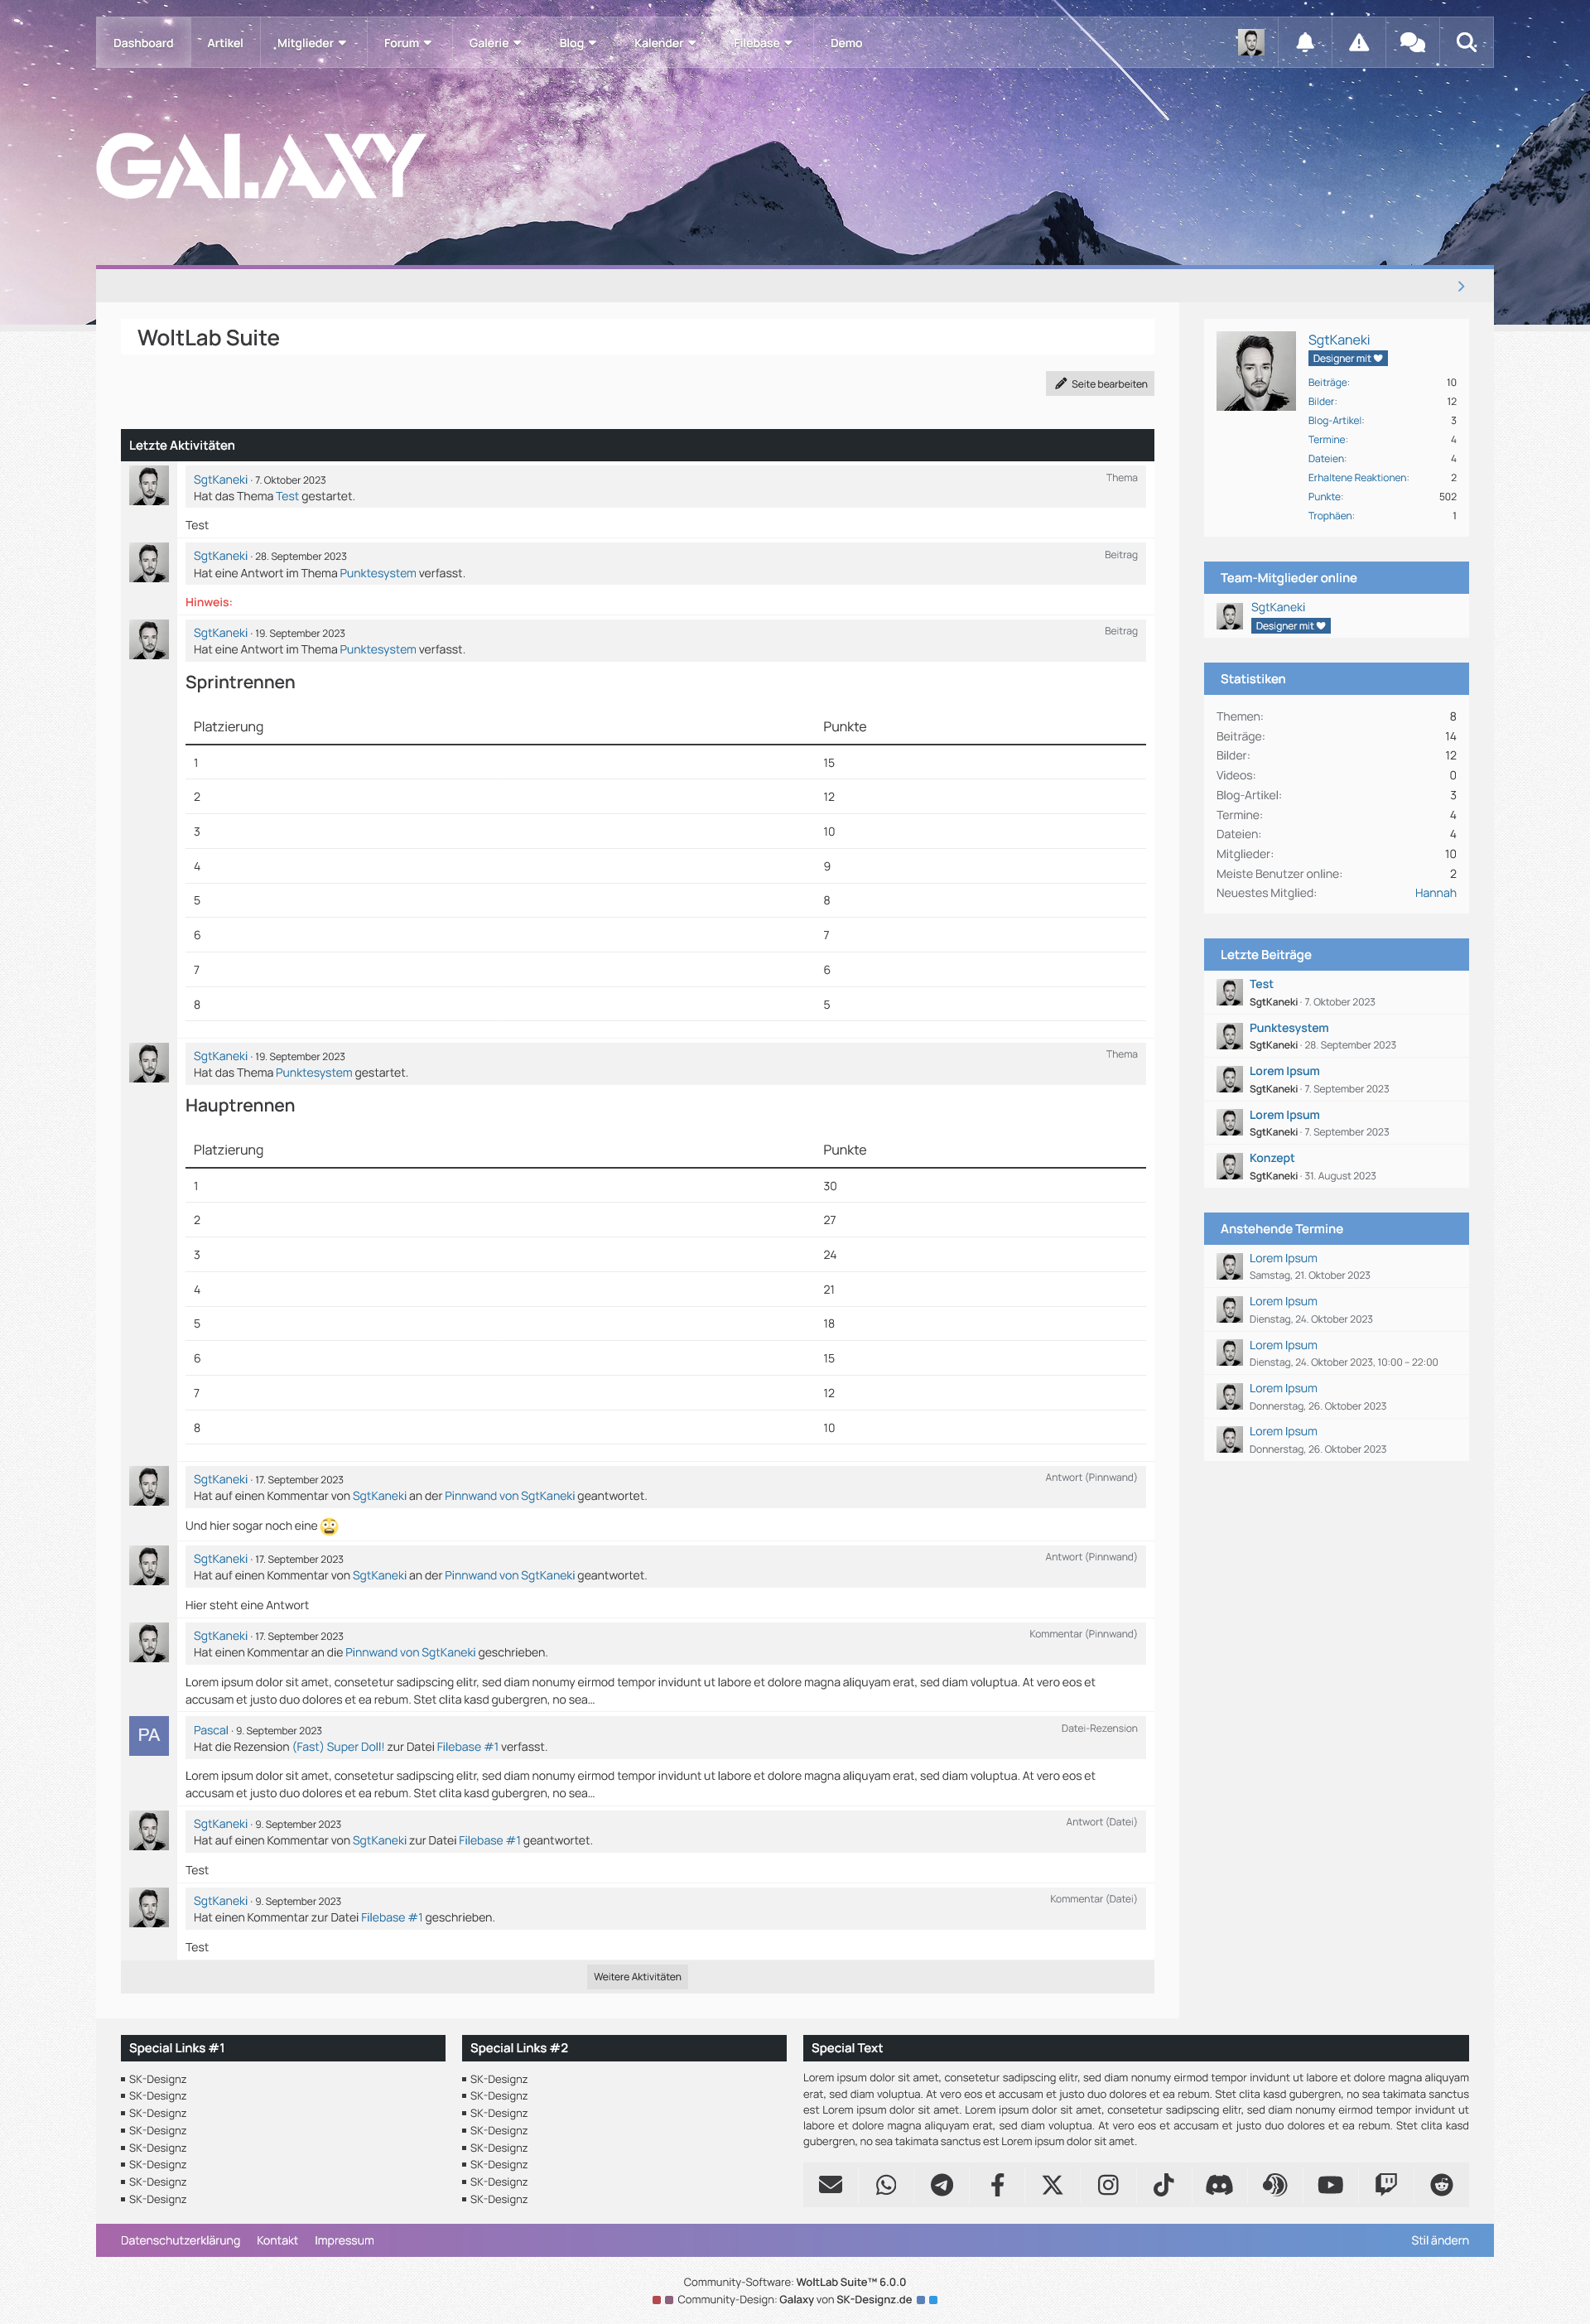Viewport: 1590px width, 2324px height.
Task: Click the Twitch icon in the footer
Action: pos(1385,2185)
